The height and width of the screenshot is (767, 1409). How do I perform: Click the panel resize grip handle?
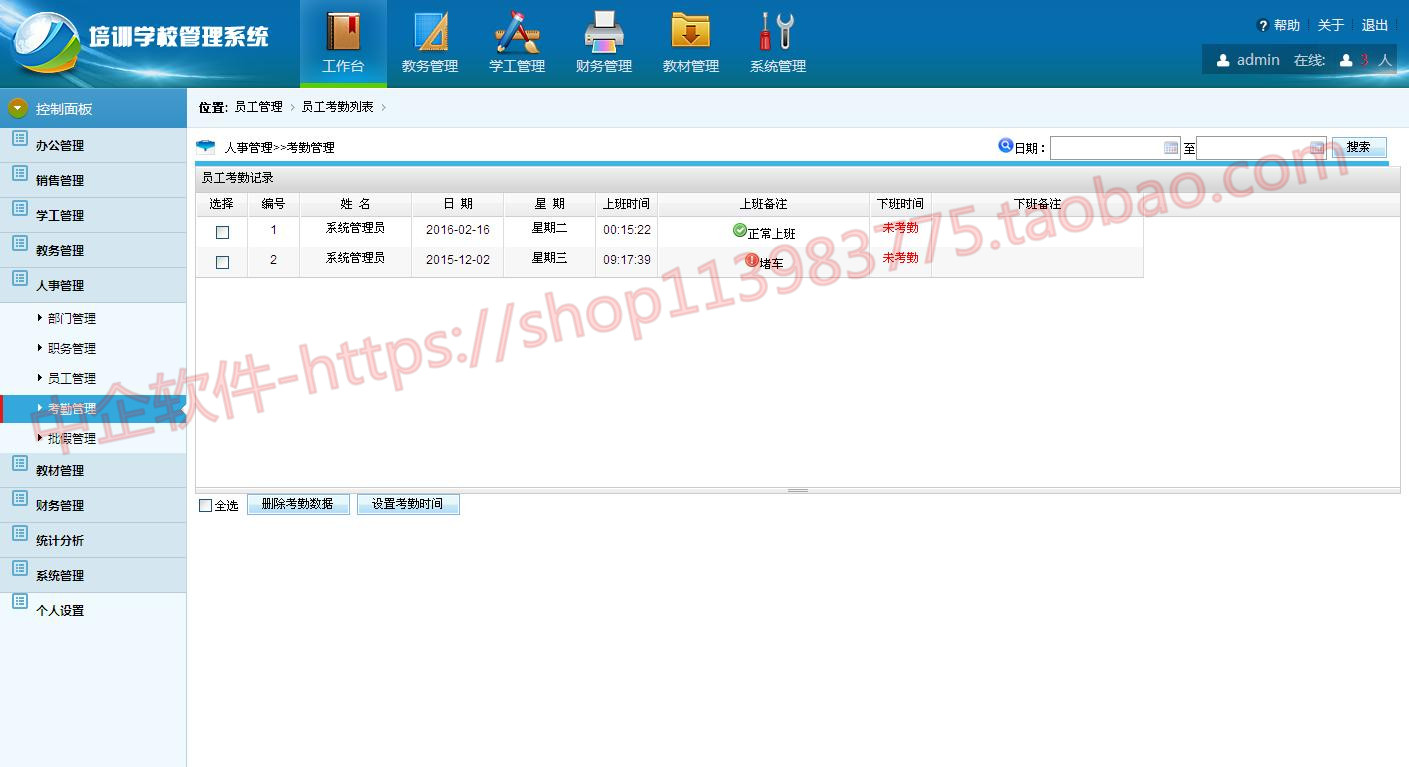(798, 490)
